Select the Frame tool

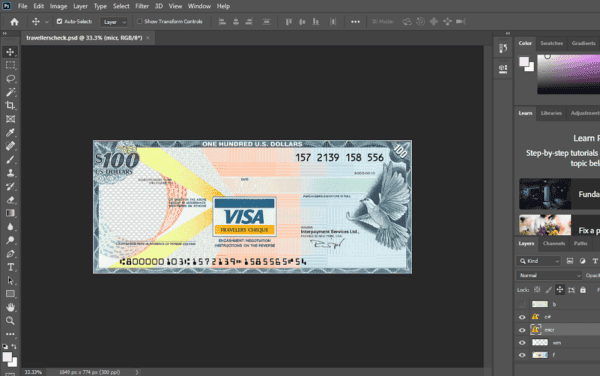10,119
